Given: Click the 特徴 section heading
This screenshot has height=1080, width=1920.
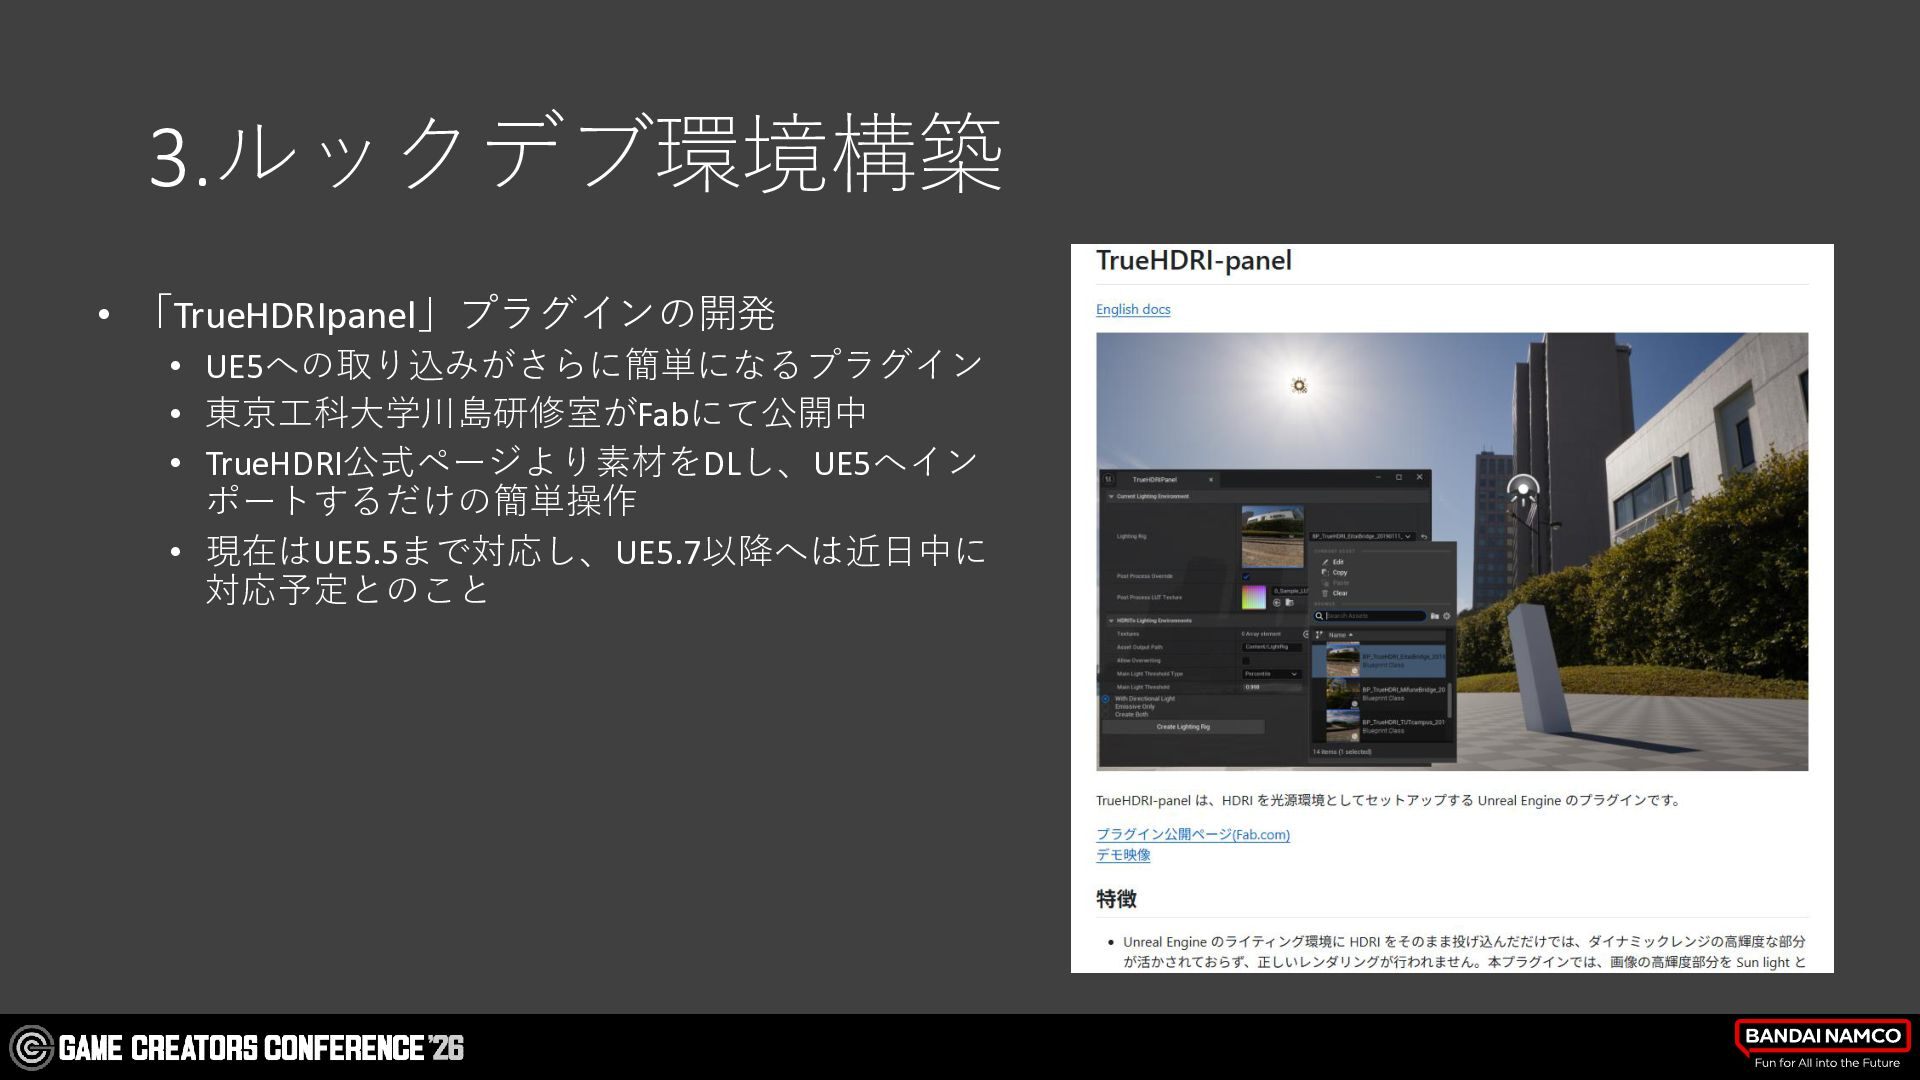Looking at the screenshot, I should tap(1116, 899).
